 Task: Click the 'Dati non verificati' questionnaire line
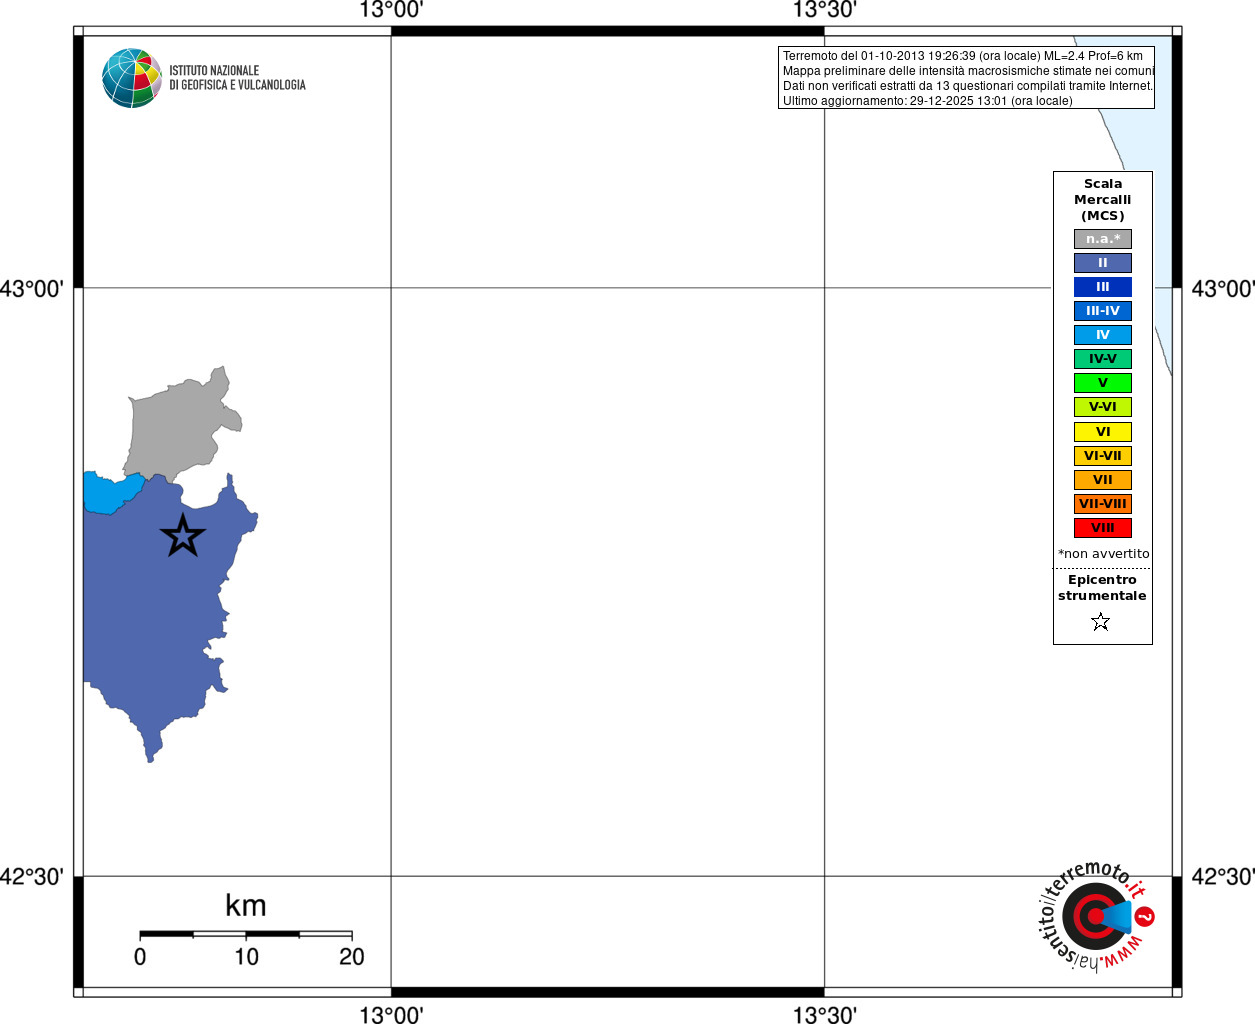pyautogui.click(x=967, y=86)
